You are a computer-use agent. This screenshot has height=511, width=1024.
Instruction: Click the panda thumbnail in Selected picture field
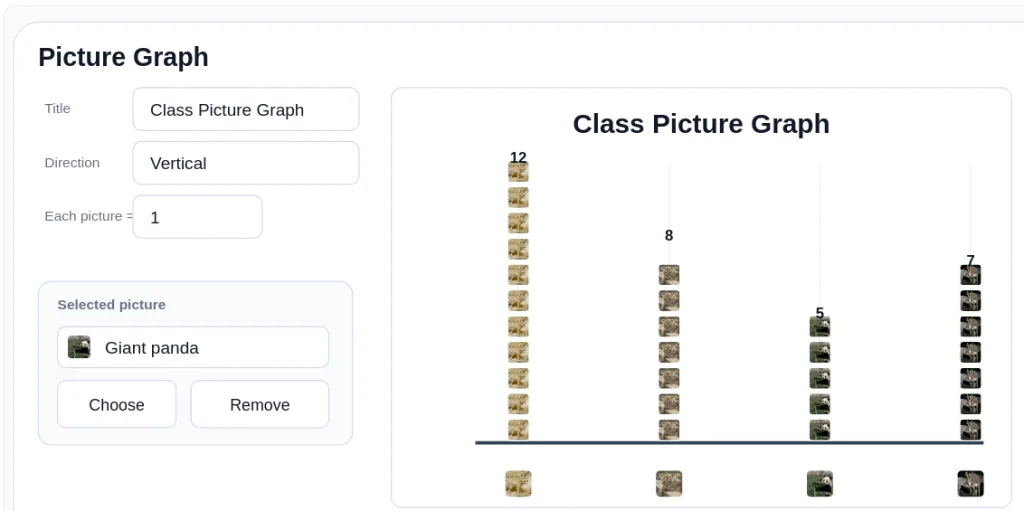pos(79,347)
